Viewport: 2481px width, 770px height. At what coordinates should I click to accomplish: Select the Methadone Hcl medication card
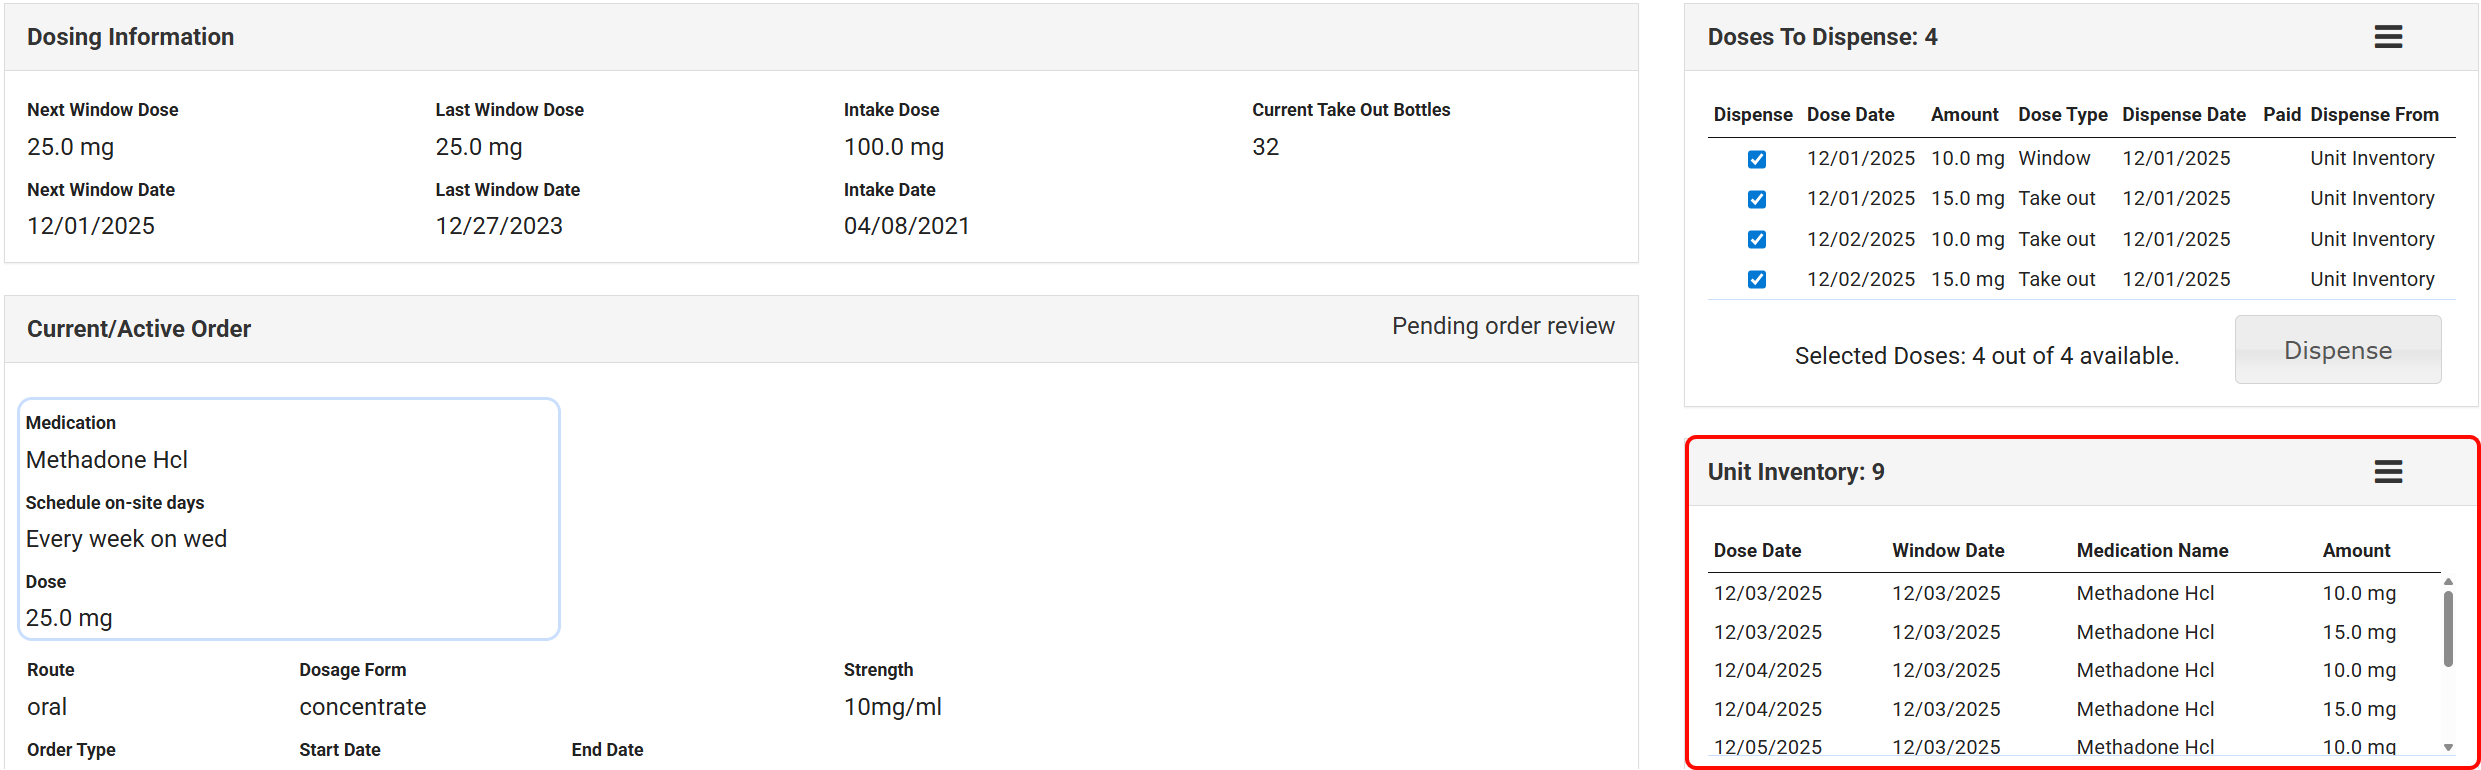(x=289, y=519)
